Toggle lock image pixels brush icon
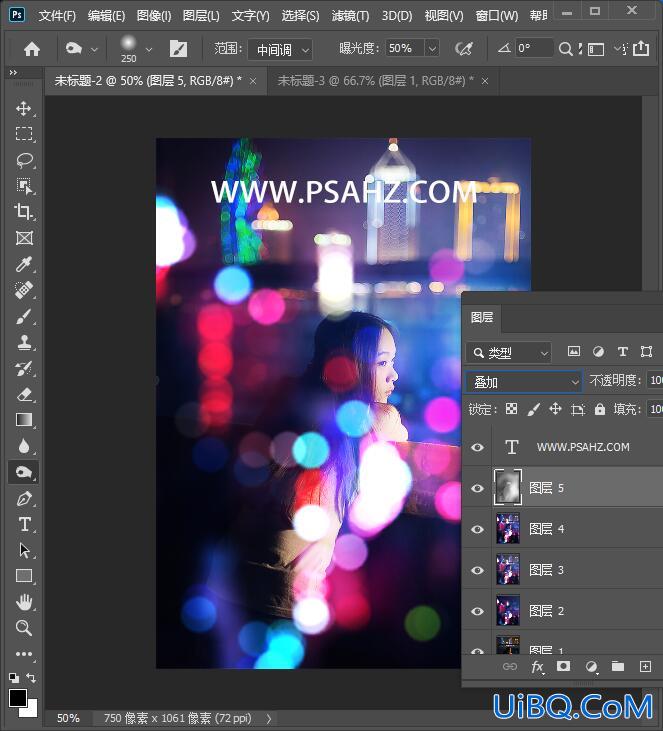This screenshot has height=731, width=663. [533, 409]
